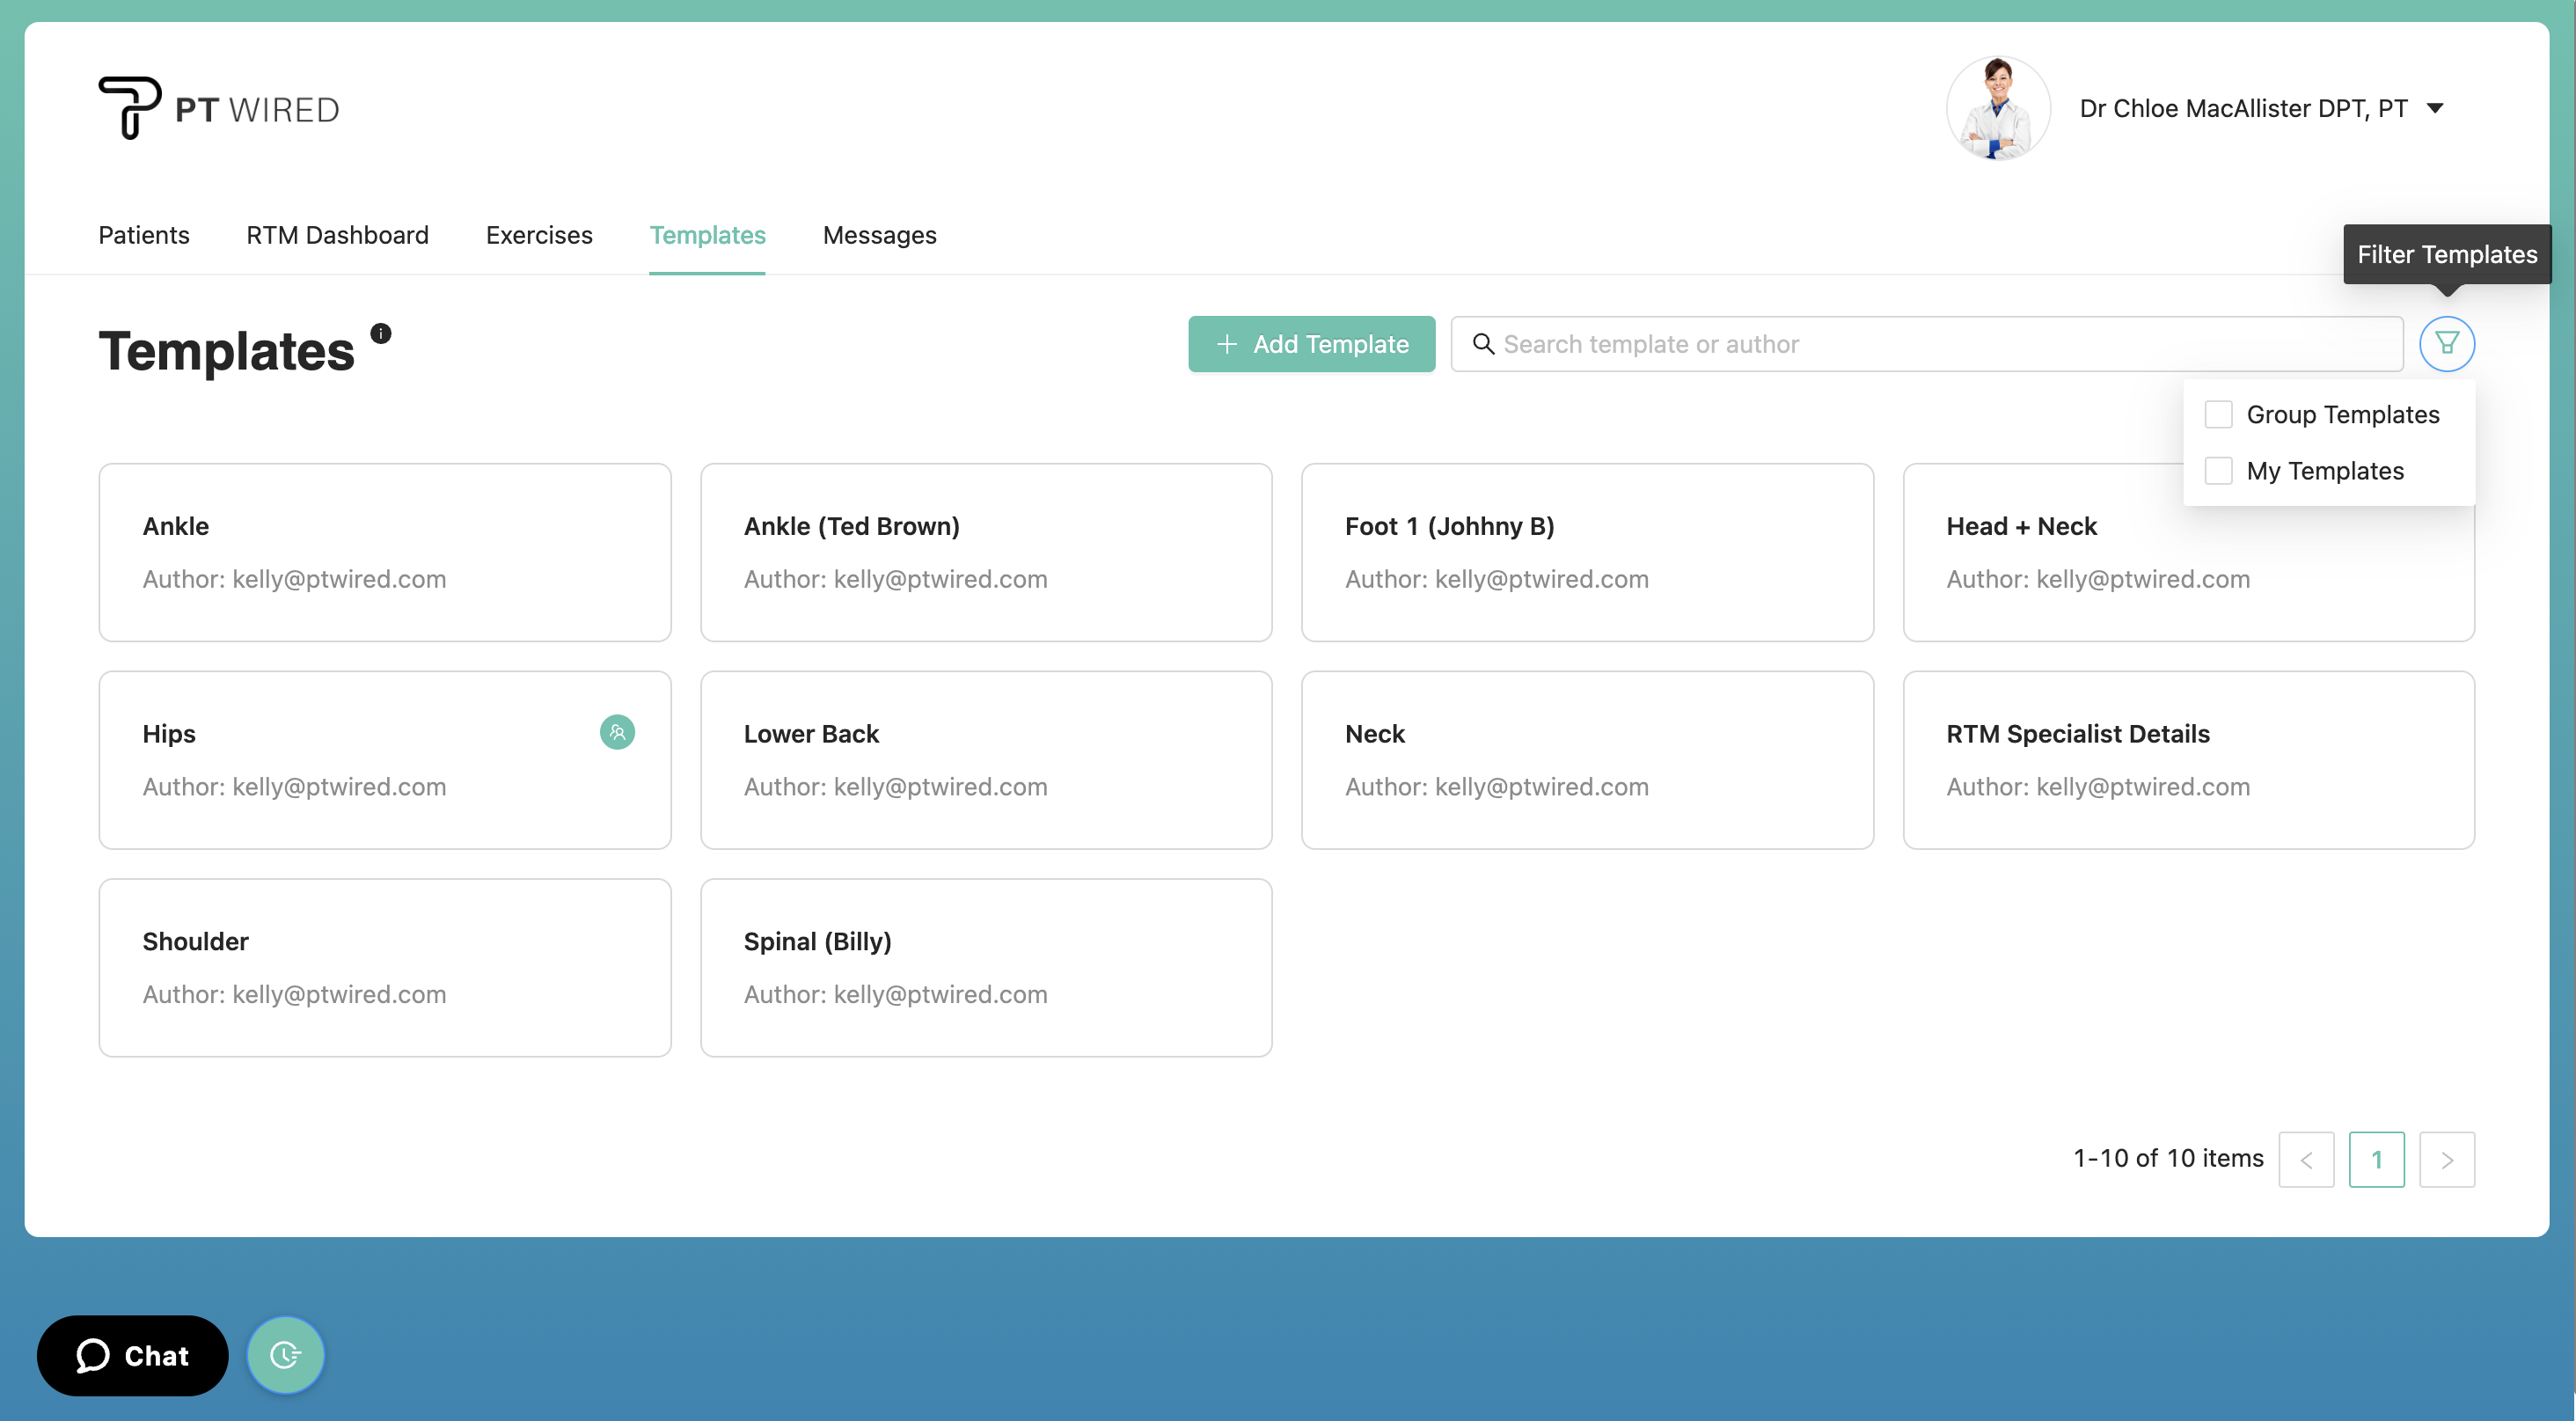The height and width of the screenshot is (1421, 2576).
Task: Switch to the Patients tab
Action: pyautogui.click(x=144, y=235)
